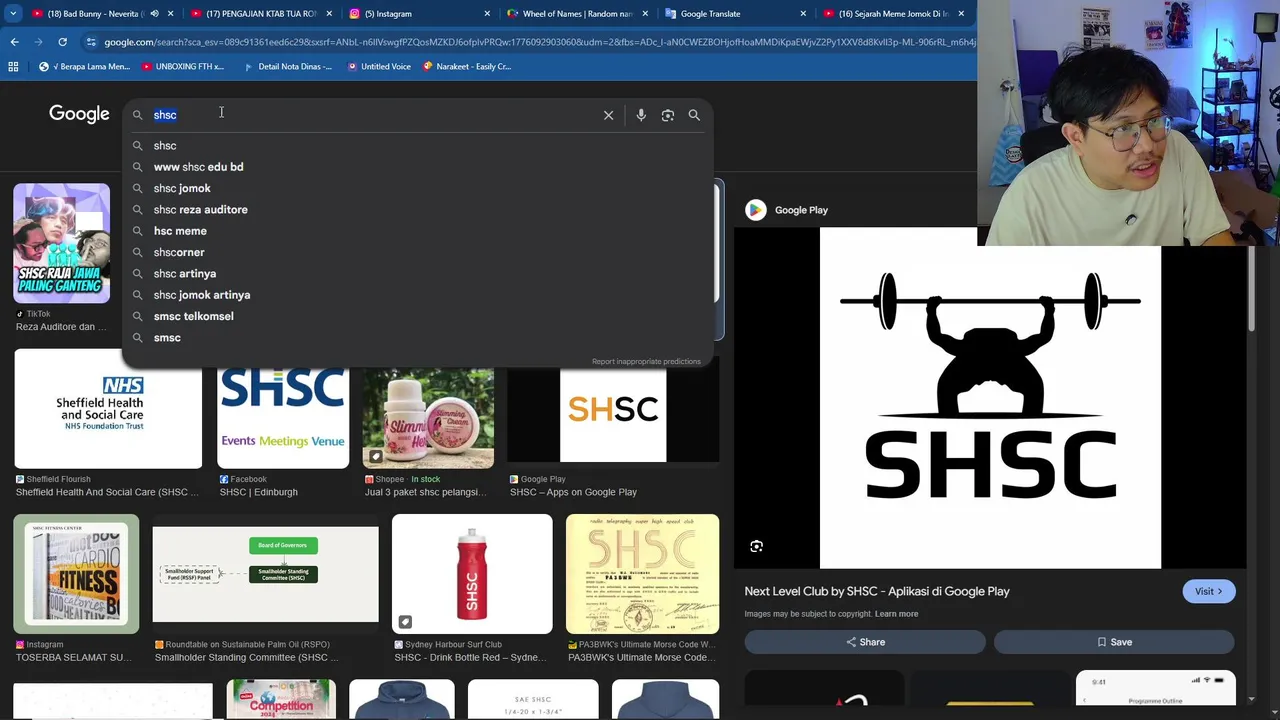Click the preview panel vertical scrollbar

pos(1251,290)
